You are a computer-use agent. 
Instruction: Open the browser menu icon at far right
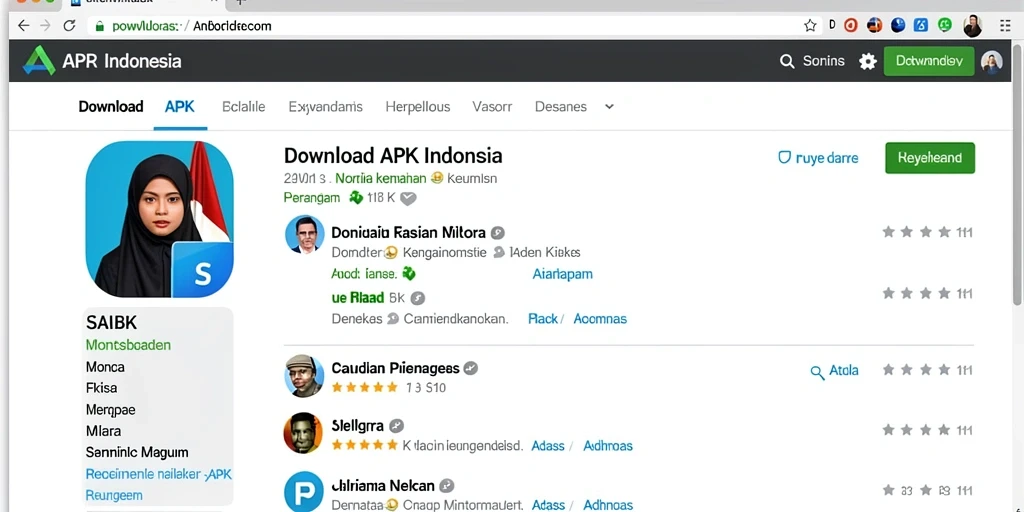point(1005,25)
